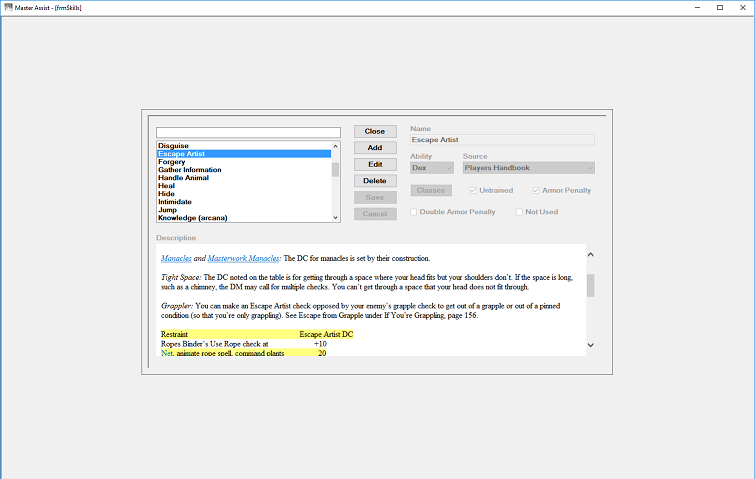Click the Restraint table header
The image size is (755, 479).
(174, 334)
